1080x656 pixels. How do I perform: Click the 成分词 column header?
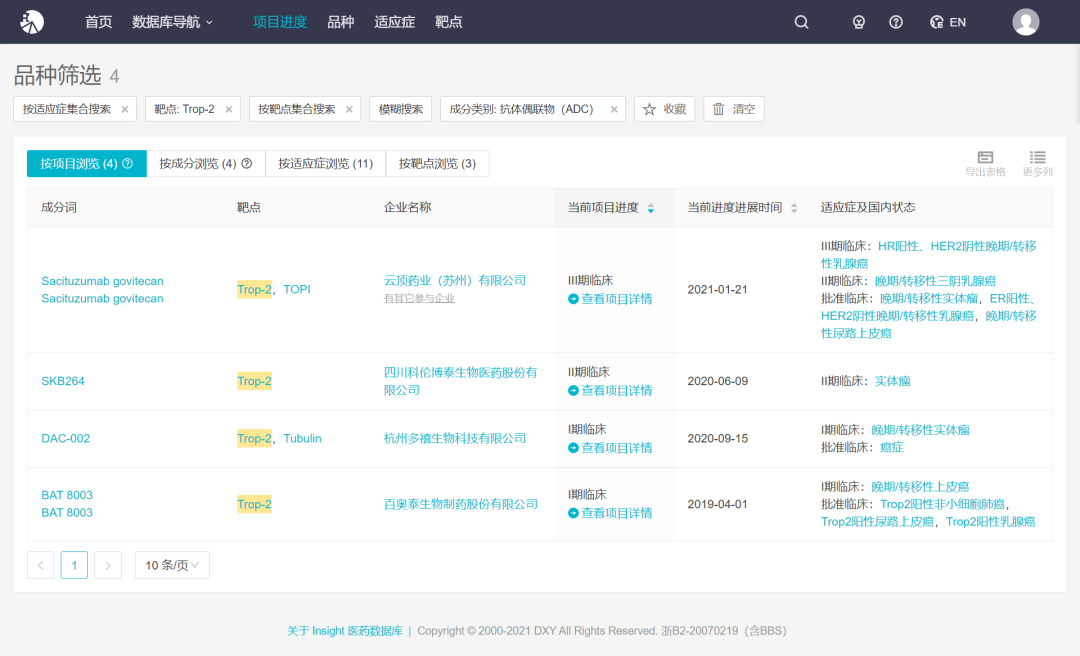tap(59, 208)
